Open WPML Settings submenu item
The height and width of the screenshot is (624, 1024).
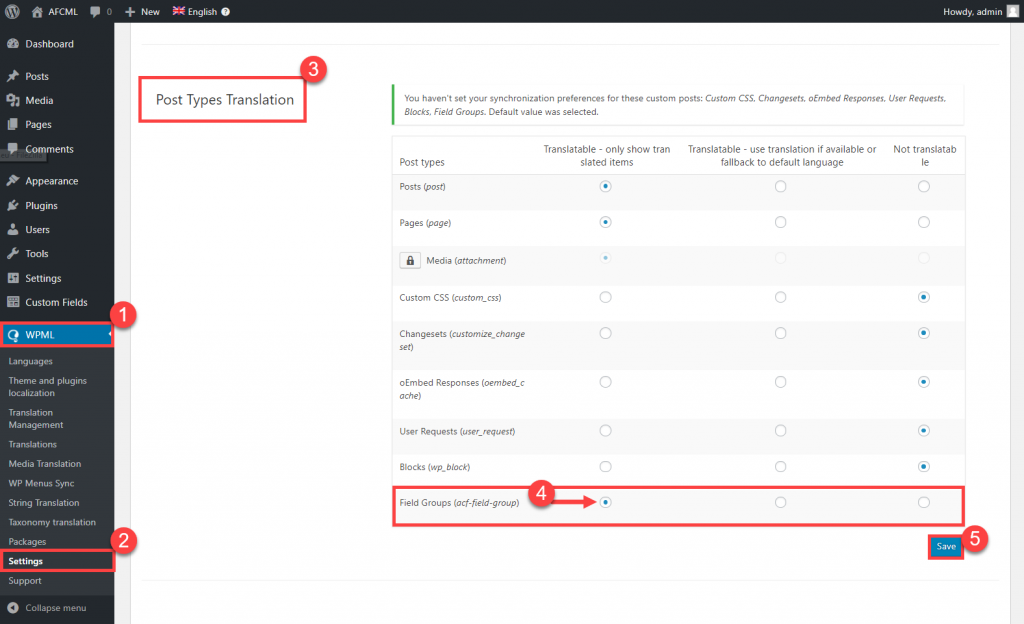point(25,561)
